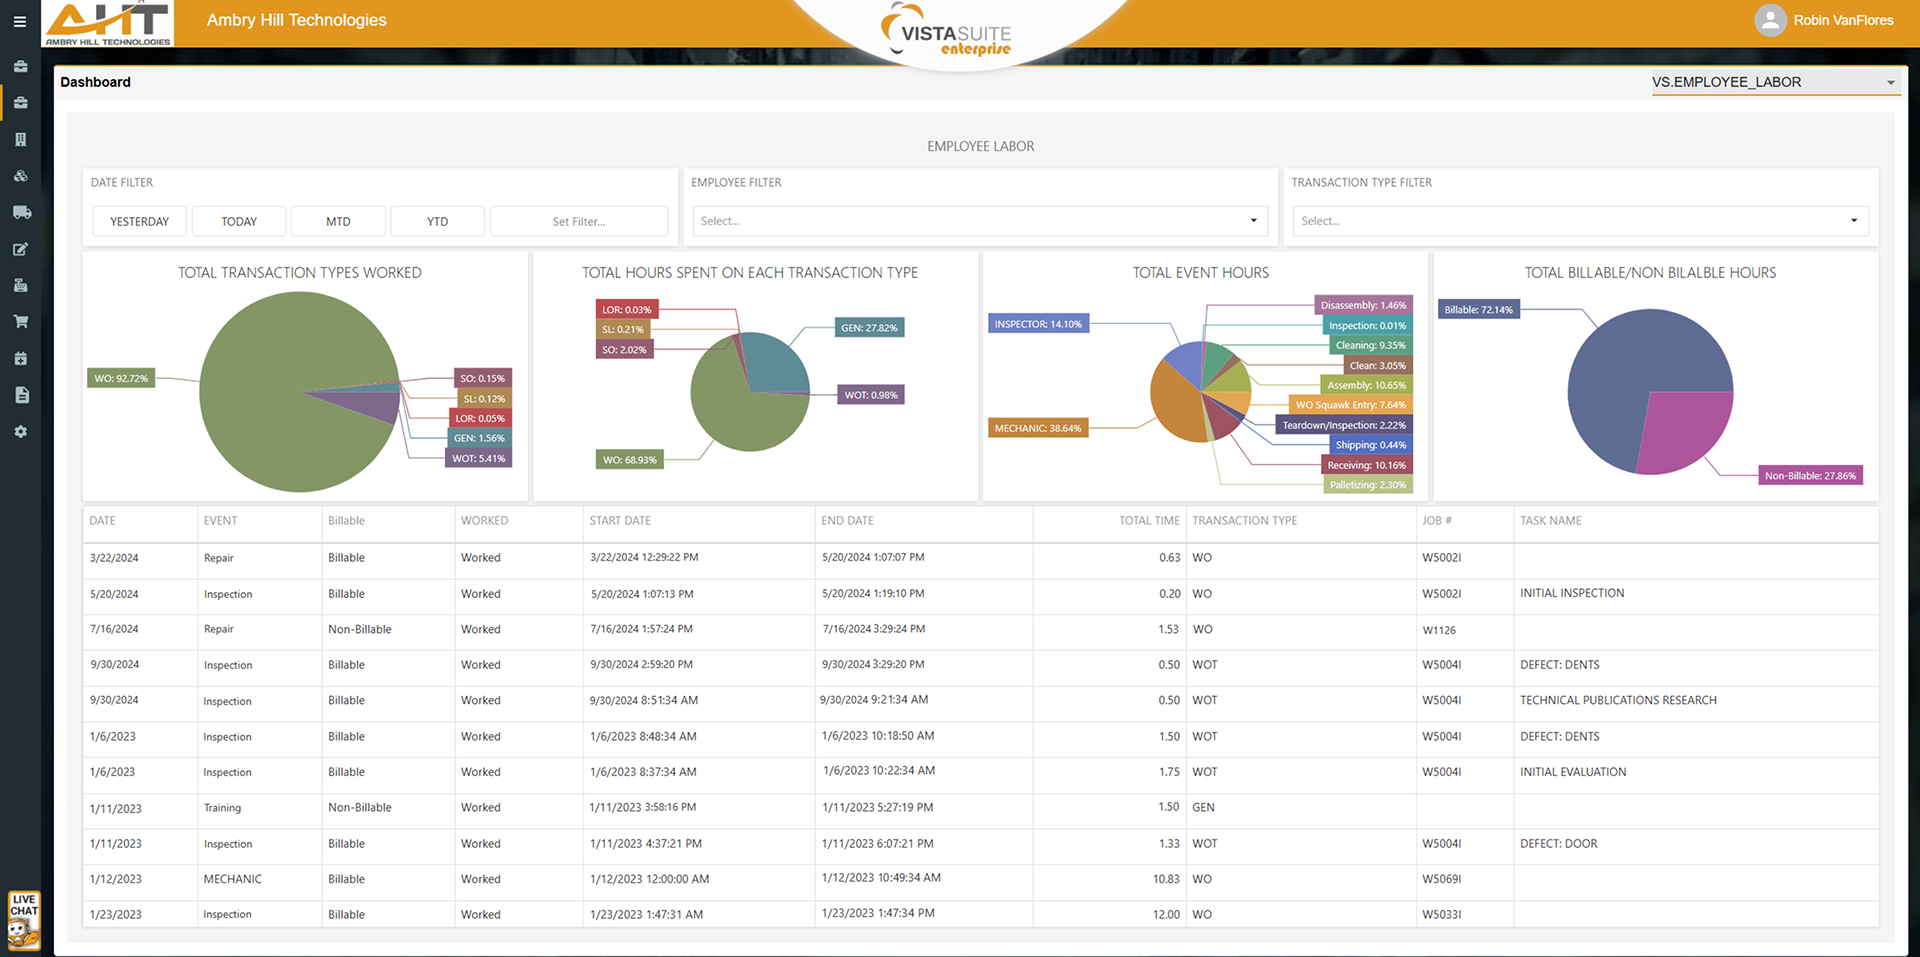The height and width of the screenshot is (957, 1920).
Task: Open Robin VanFlores user profile menu
Action: [x=1824, y=20]
